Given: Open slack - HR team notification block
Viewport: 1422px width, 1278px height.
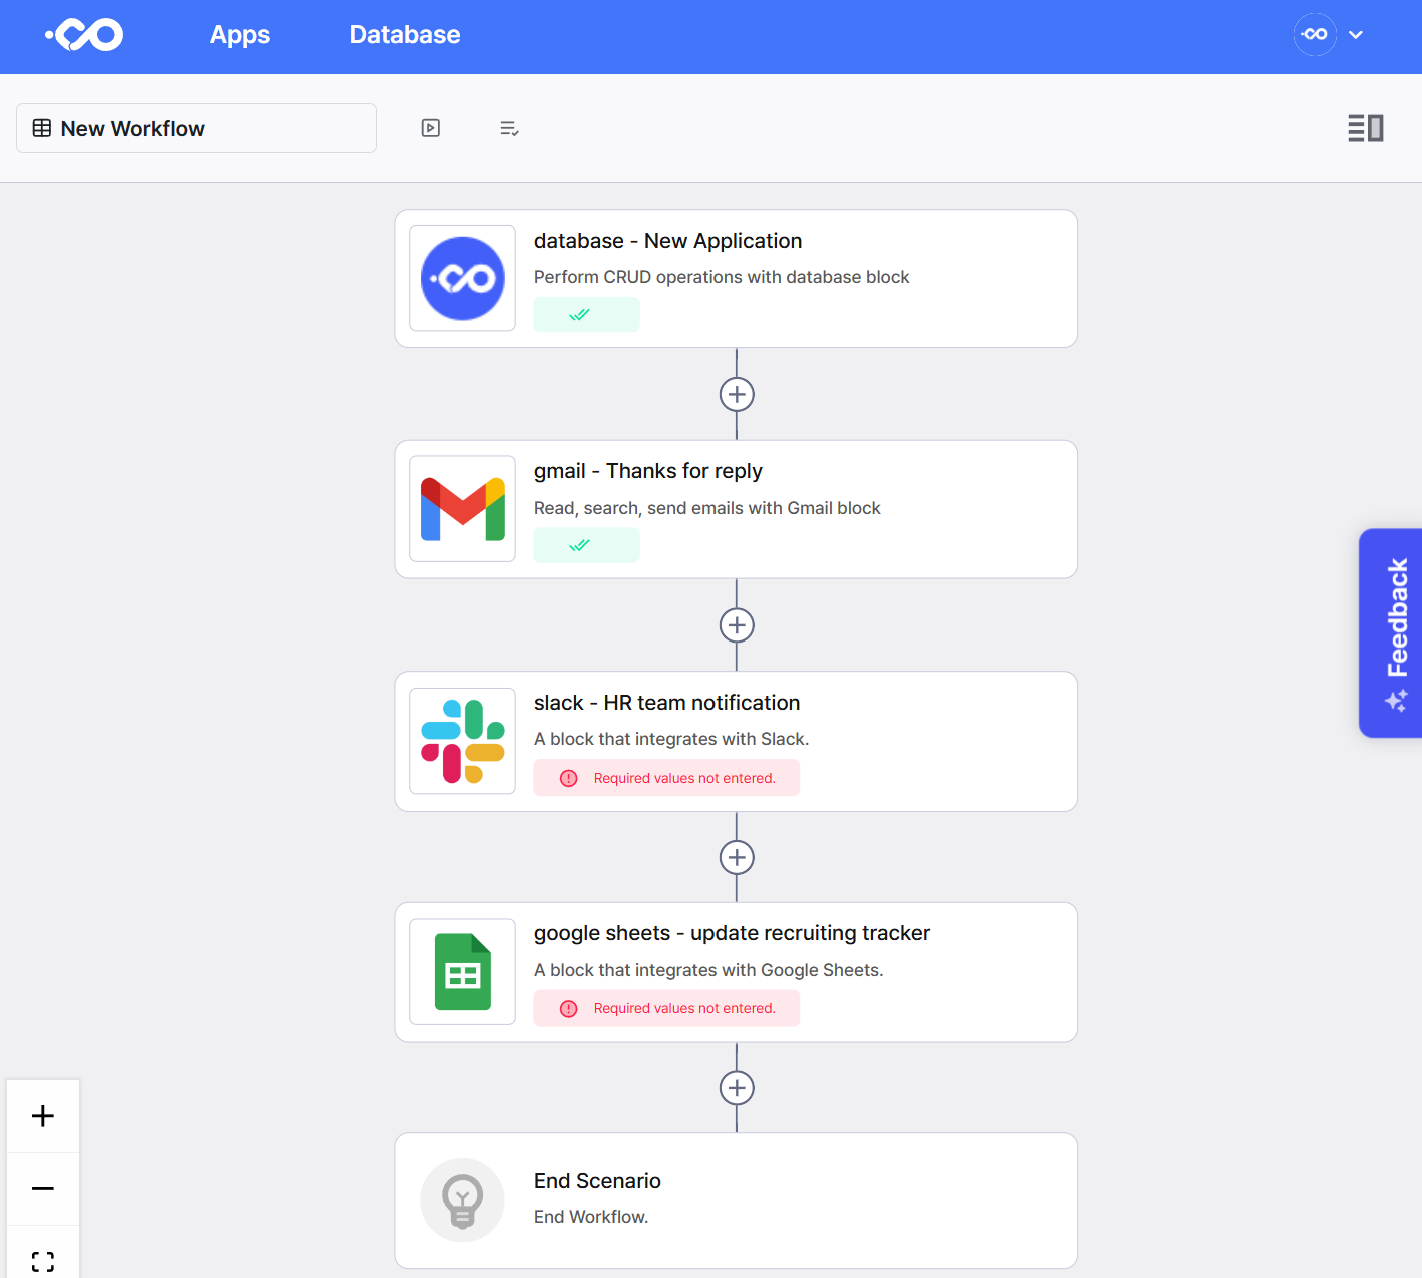Looking at the screenshot, I should [736, 741].
